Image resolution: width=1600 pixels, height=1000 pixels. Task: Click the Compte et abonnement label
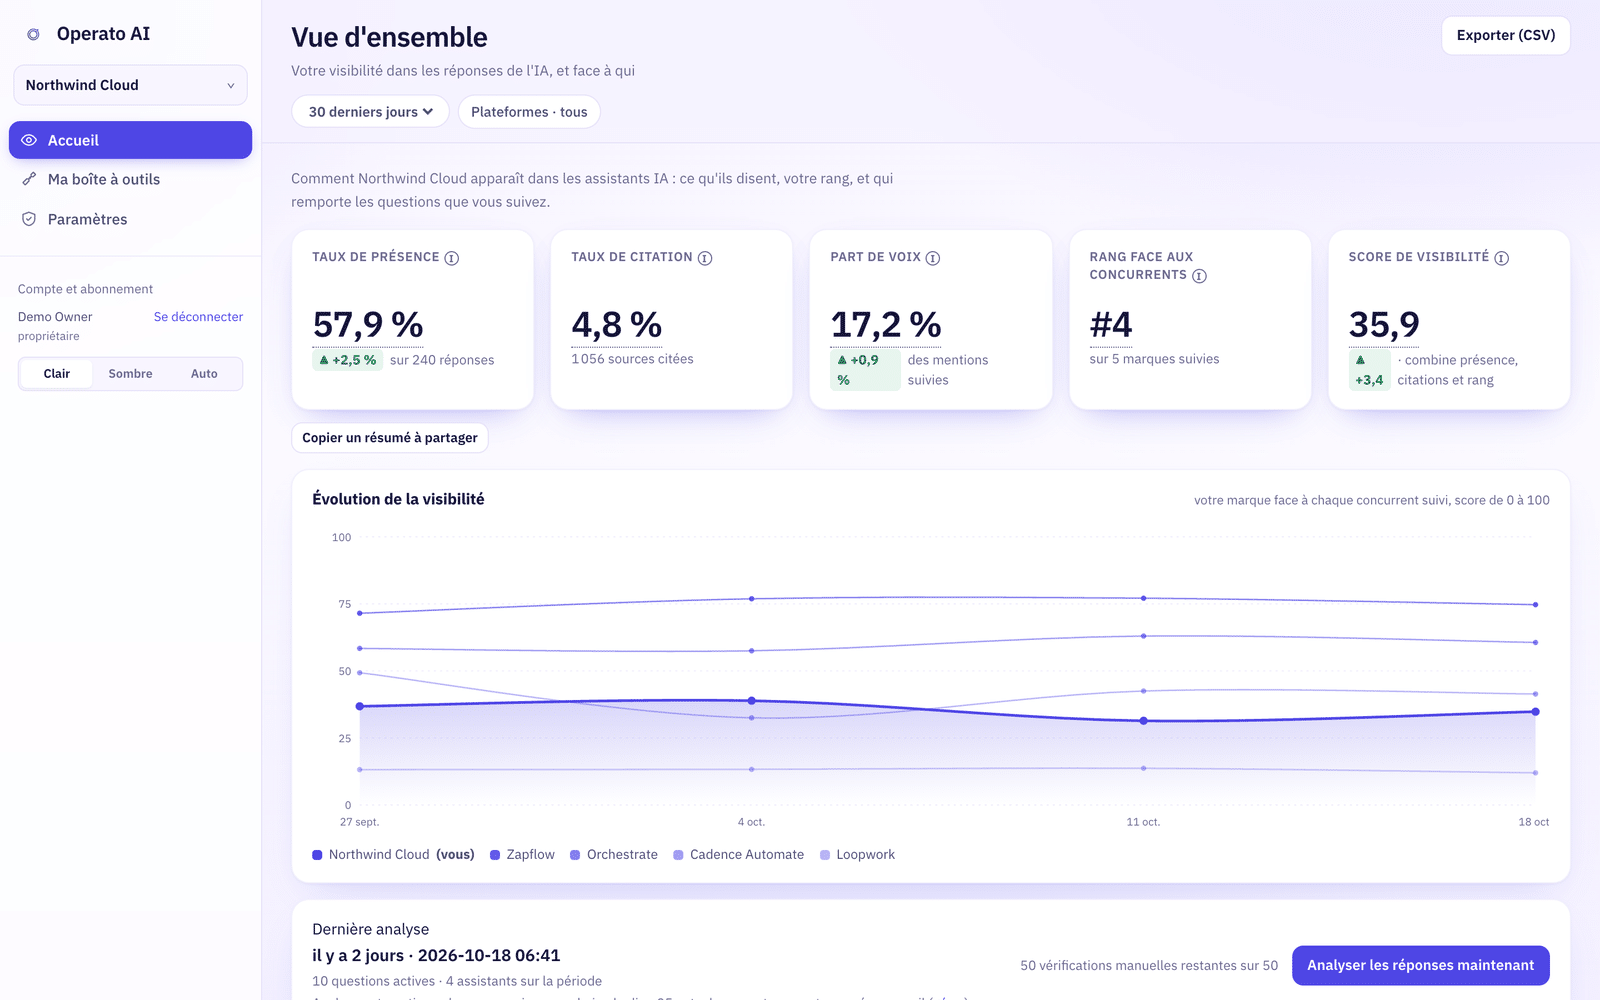click(x=85, y=289)
